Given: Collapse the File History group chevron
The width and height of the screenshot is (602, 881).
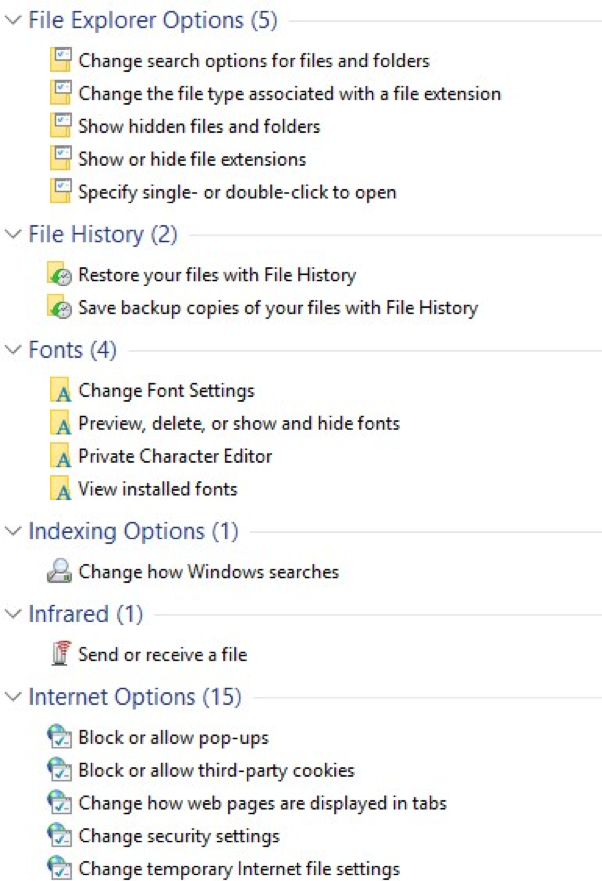Looking at the screenshot, I should pos(13,234).
